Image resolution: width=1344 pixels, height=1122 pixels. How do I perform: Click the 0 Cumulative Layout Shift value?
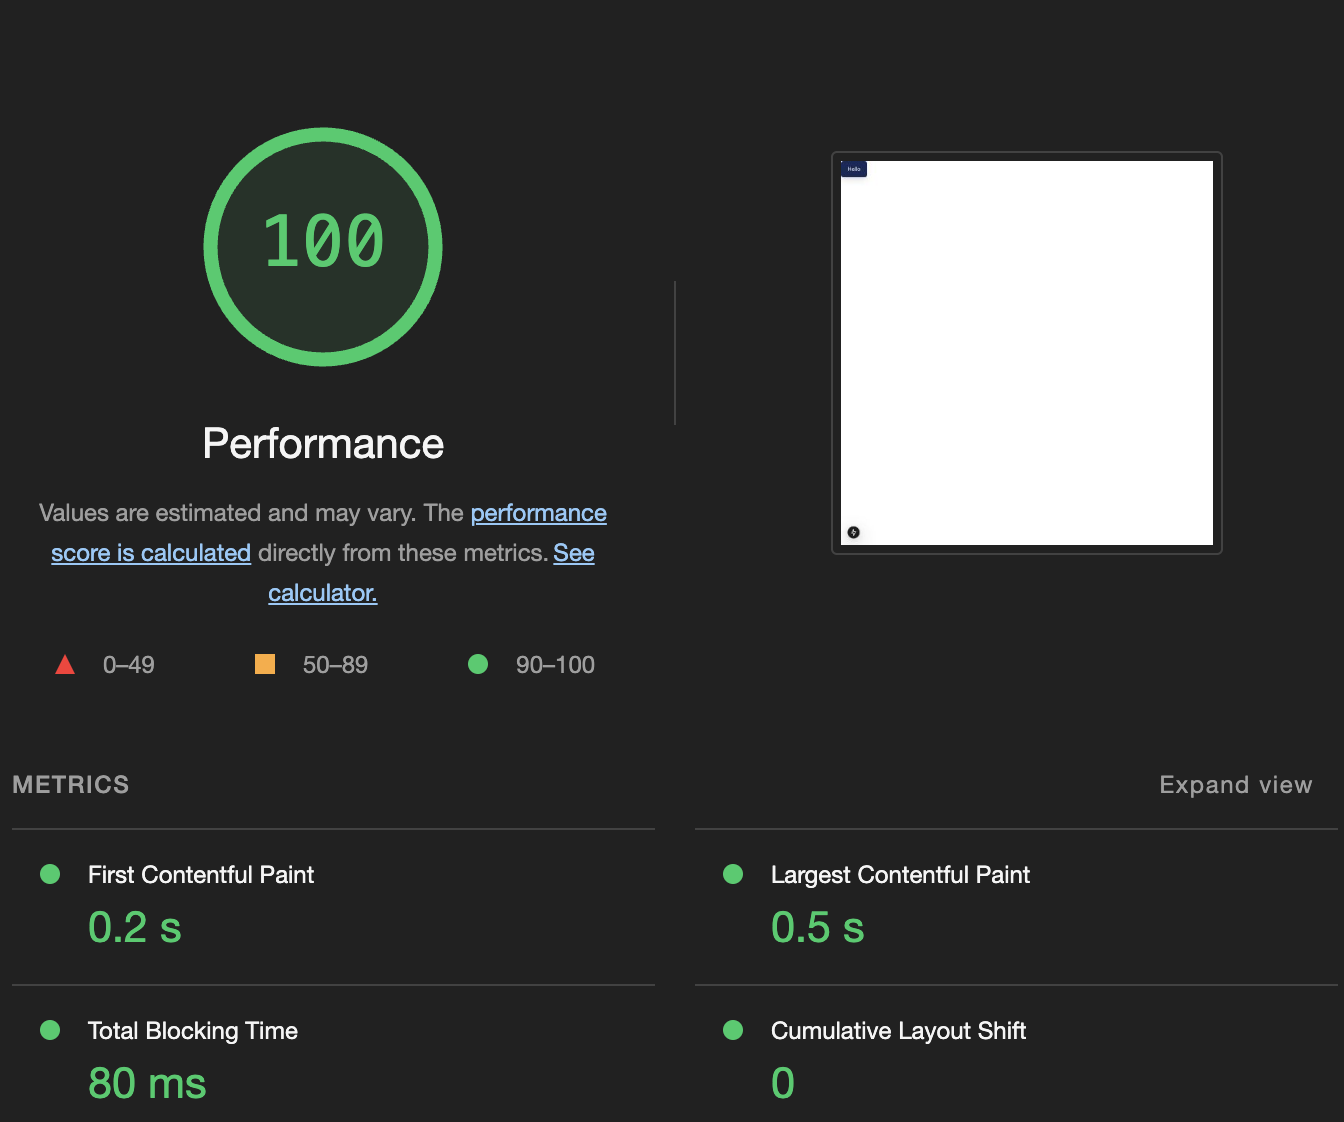[783, 1083]
